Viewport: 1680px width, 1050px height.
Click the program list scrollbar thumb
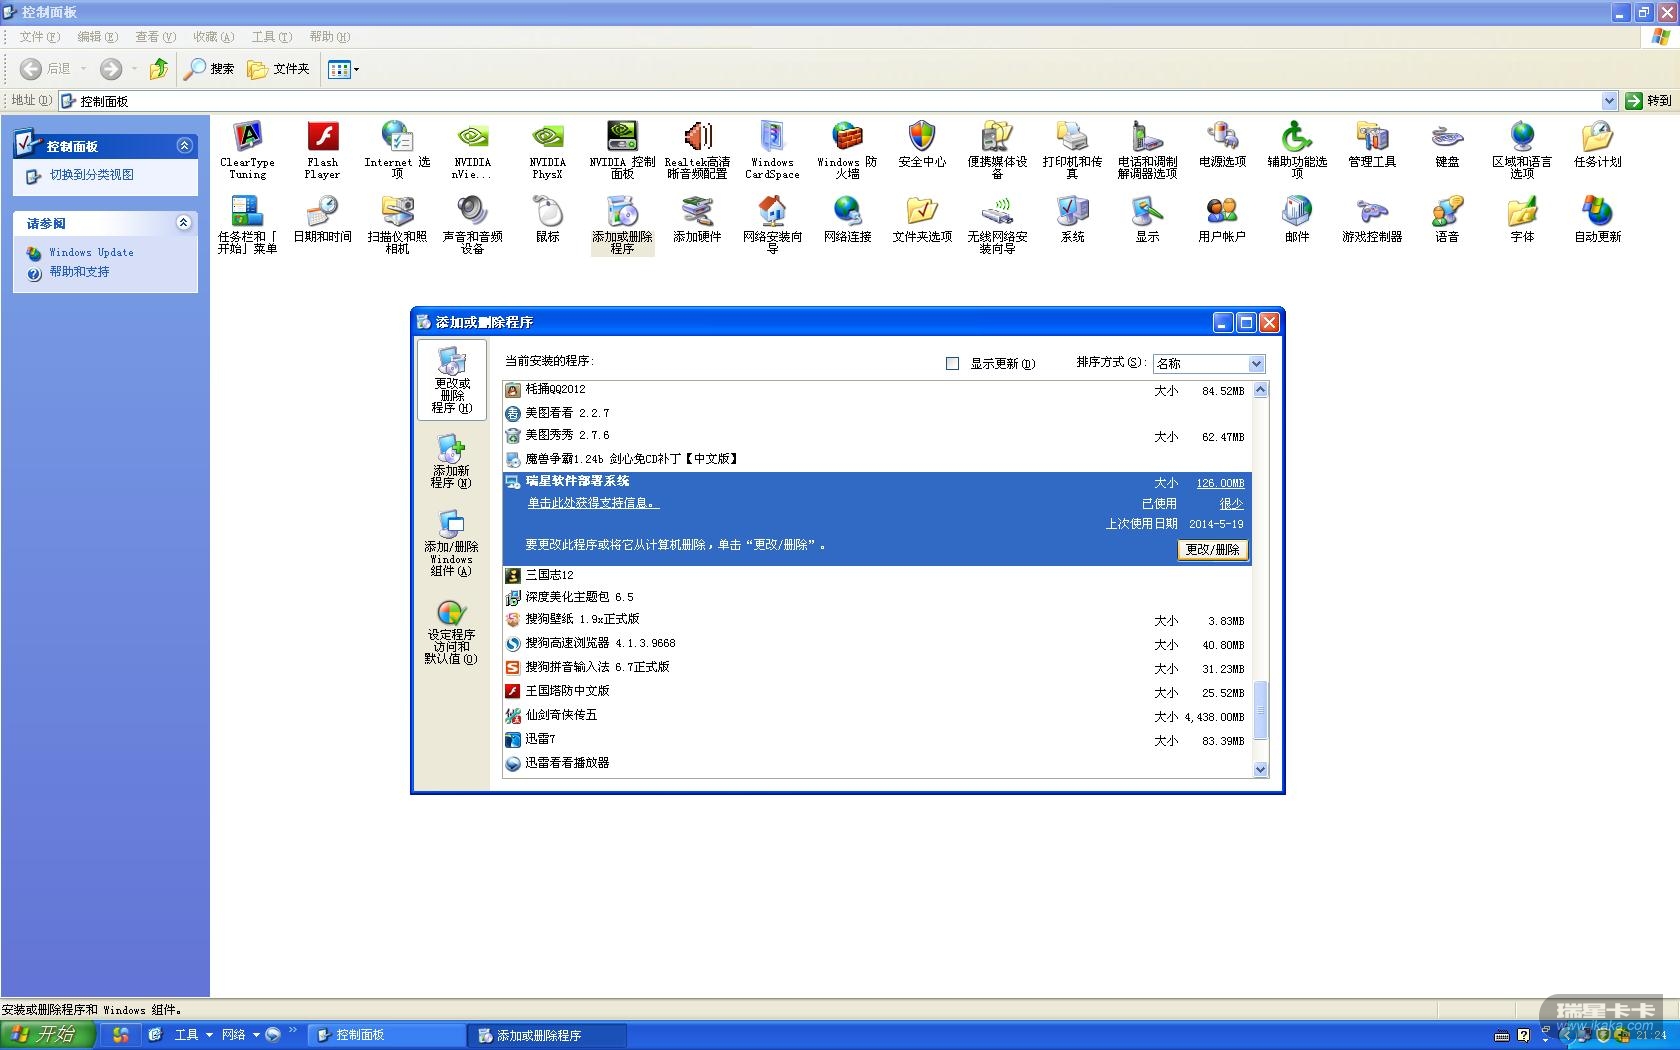(1260, 710)
